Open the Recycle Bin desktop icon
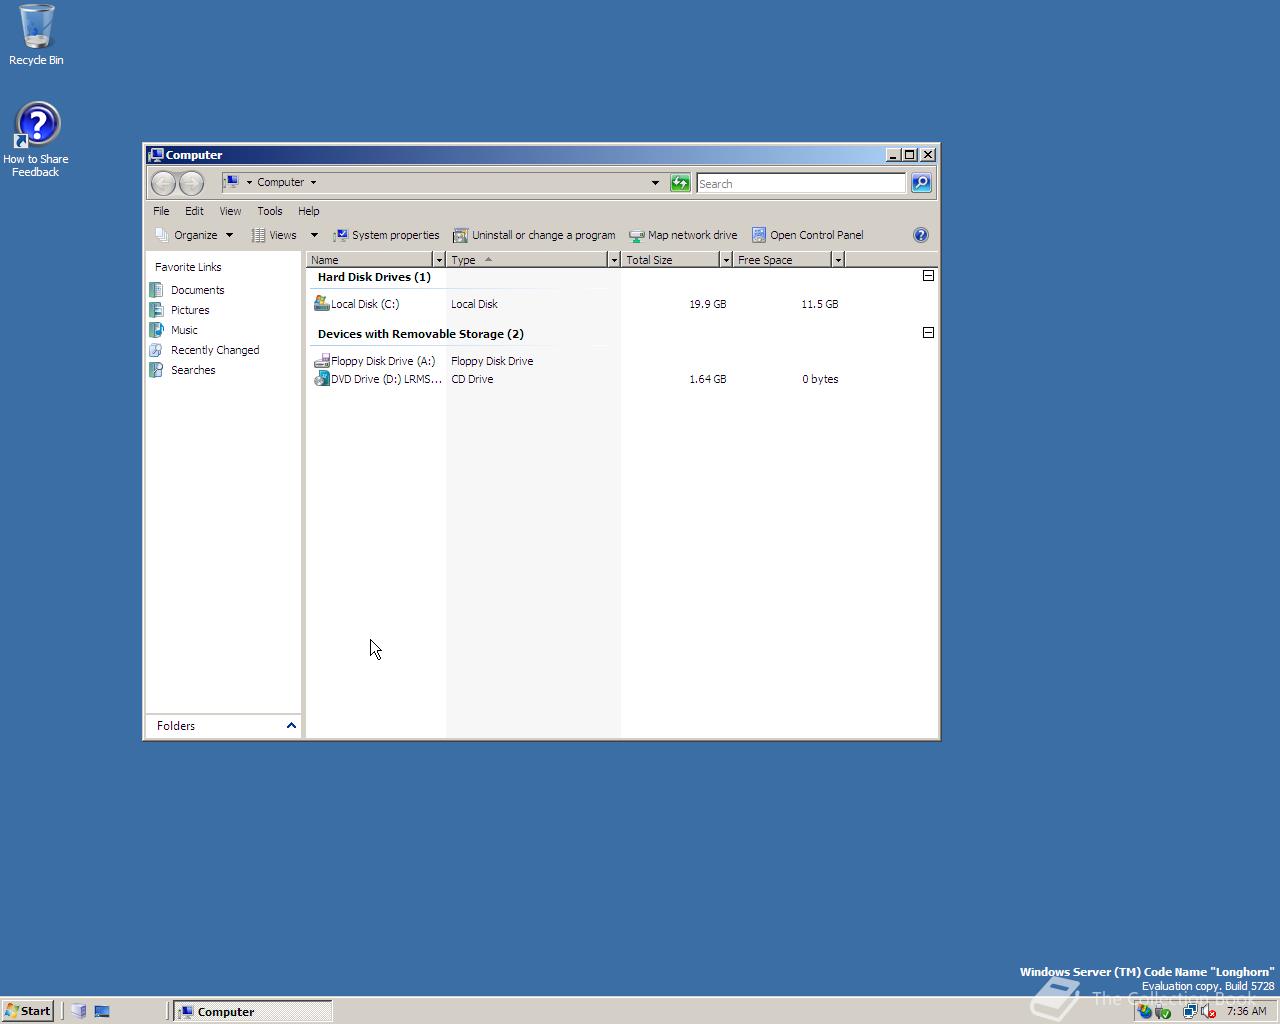Screen dimensions: 1280x1024 [36, 35]
